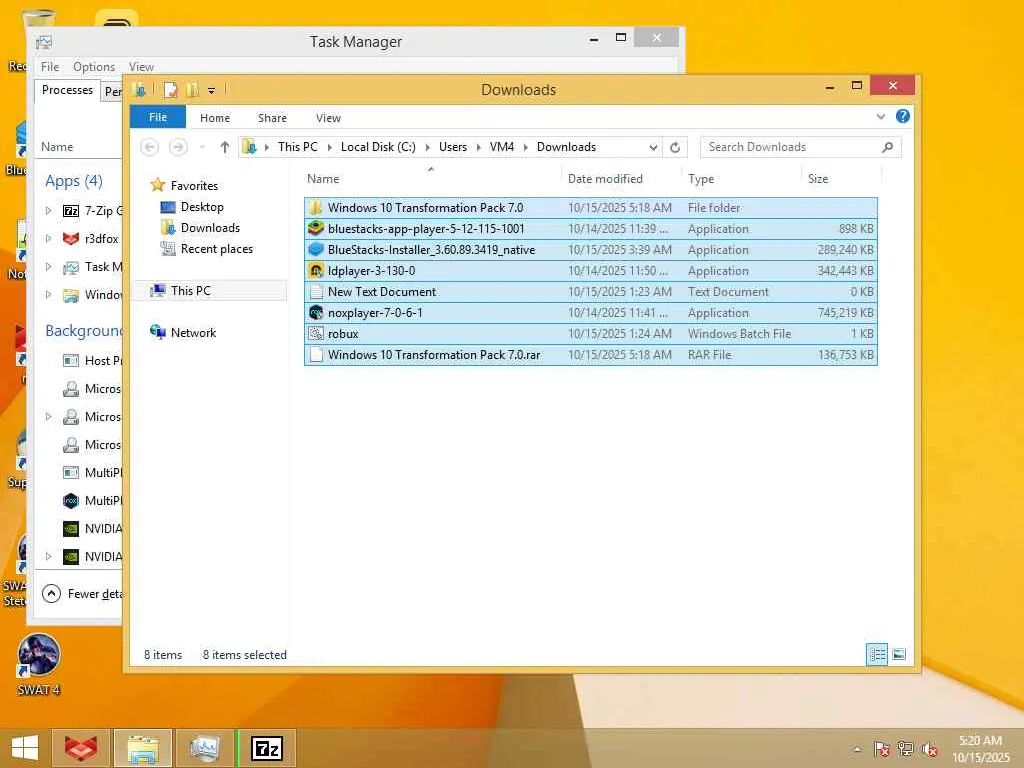
Task: Open Explorer help question mark icon
Action: pos(903,116)
